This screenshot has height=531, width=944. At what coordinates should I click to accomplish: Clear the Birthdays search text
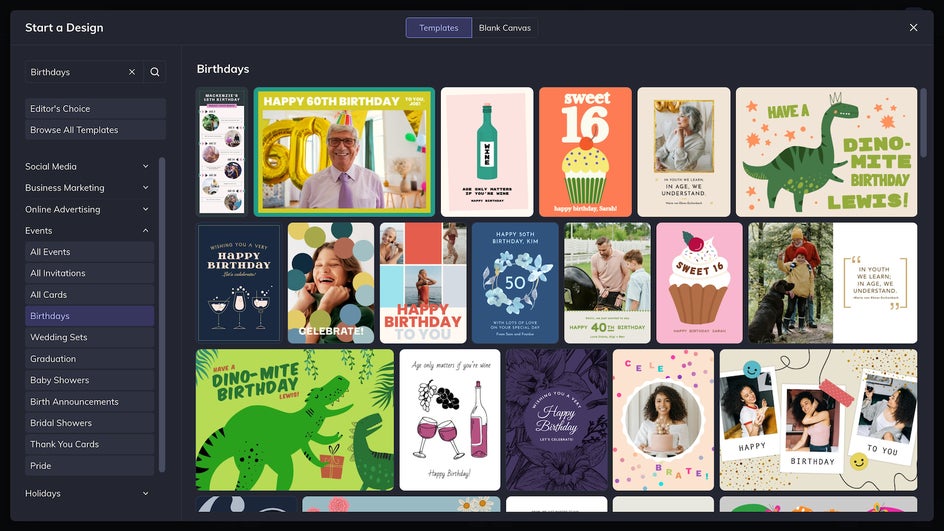pyautogui.click(x=132, y=72)
